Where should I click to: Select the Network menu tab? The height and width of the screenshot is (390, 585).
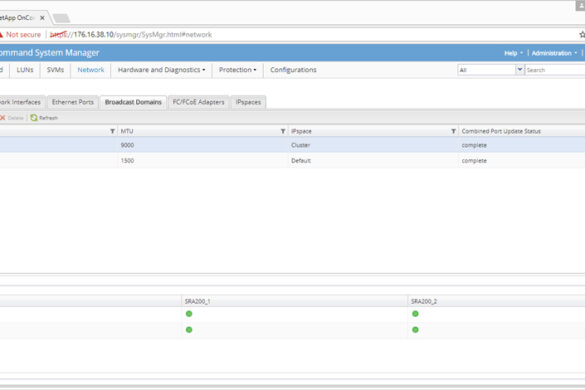point(91,70)
